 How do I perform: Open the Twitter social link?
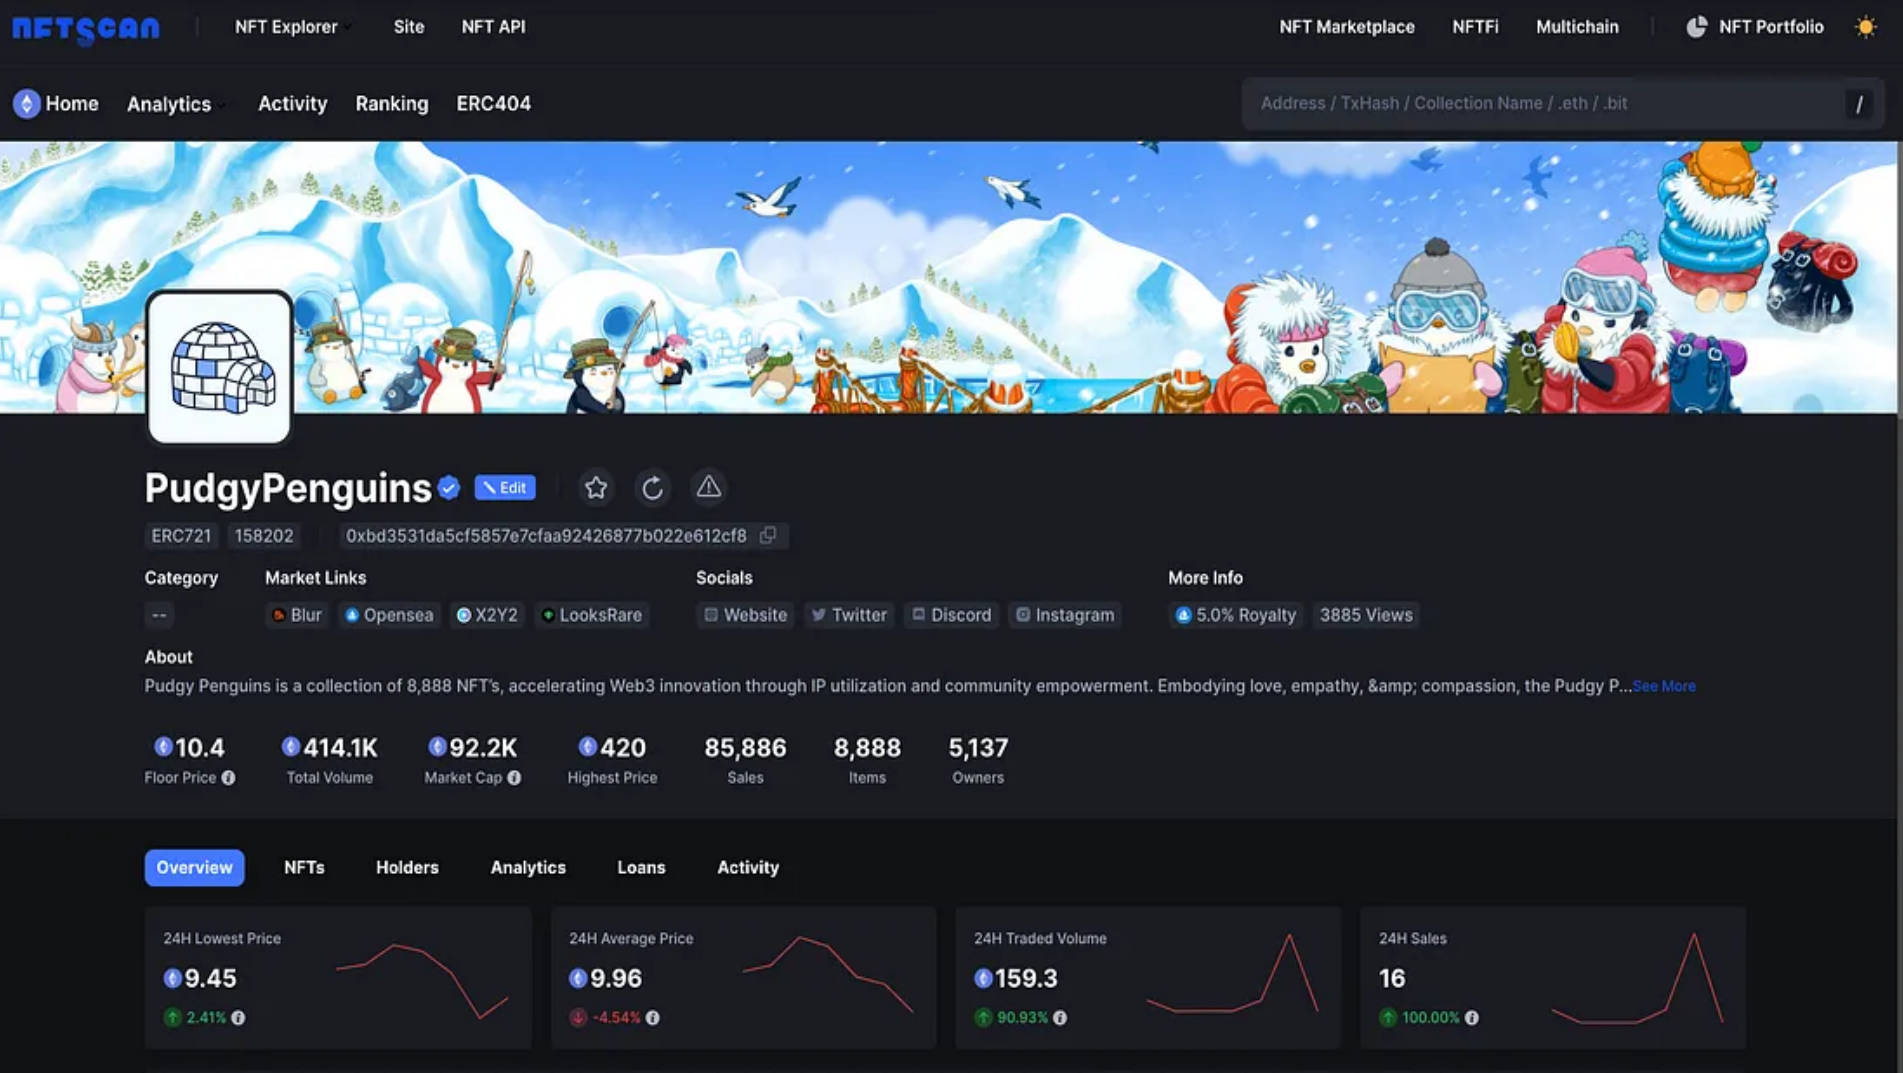[849, 615]
